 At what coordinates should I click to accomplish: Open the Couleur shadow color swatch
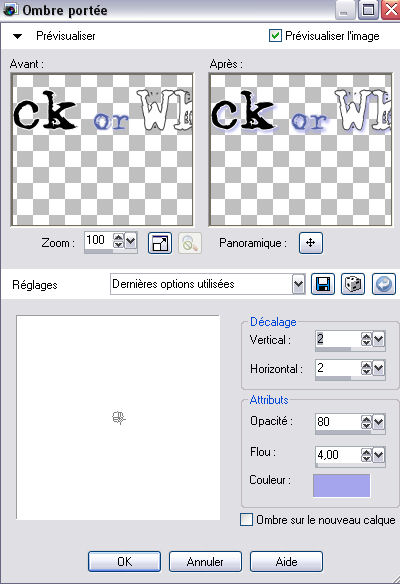pyautogui.click(x=342, y=485)
